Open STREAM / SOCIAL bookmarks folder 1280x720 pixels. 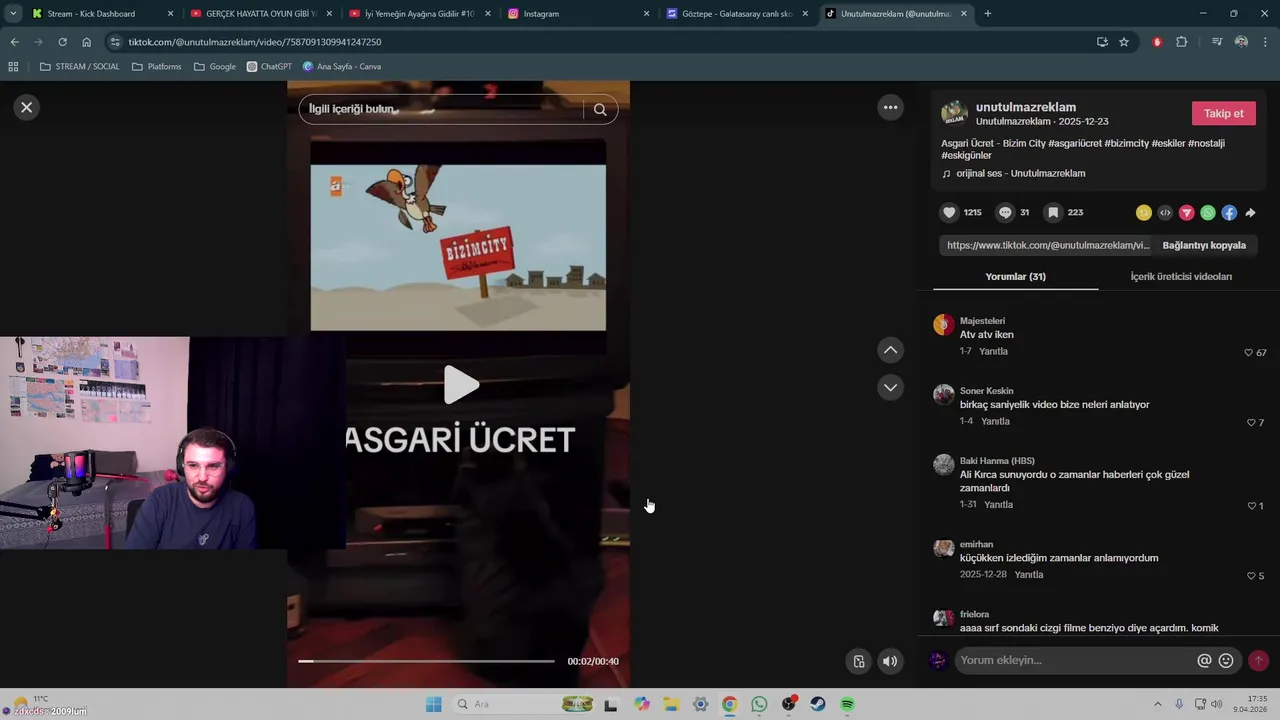click(x=79, y=67)
